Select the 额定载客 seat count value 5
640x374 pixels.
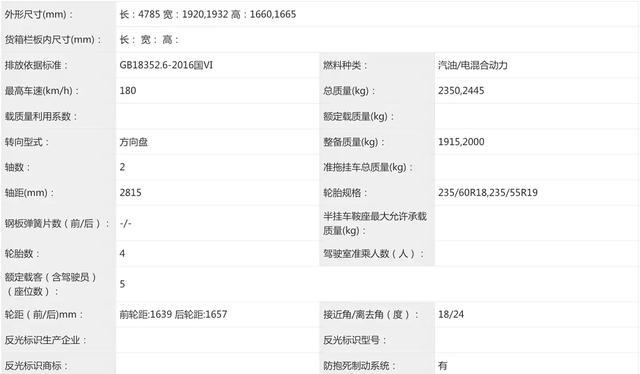click(x=122, y=284)
